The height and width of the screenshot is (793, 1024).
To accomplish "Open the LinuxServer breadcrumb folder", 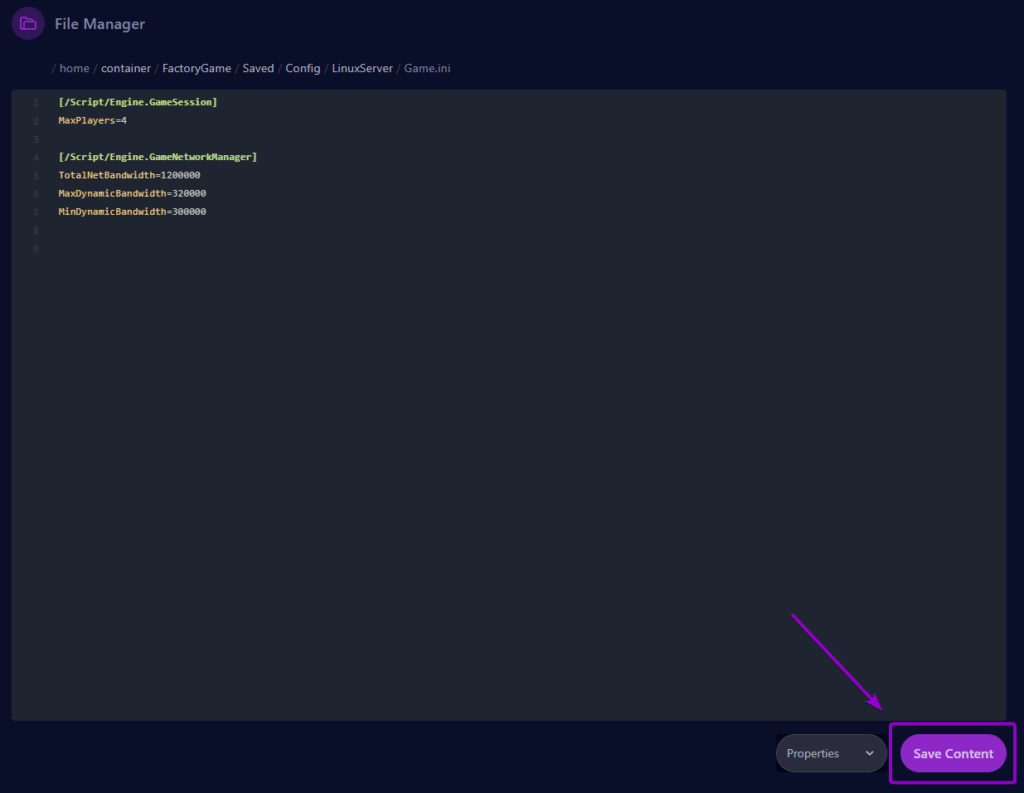I will (x=362, y=68).
